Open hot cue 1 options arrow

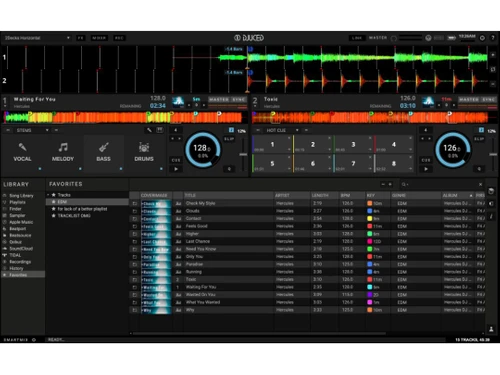[289, 149]
